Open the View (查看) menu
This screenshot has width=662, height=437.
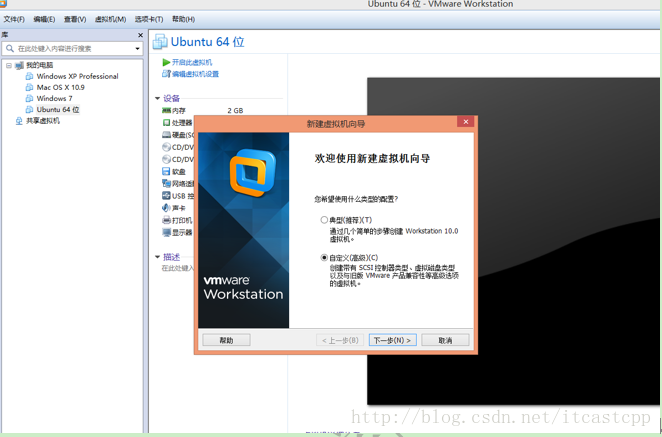pyautogui.click(x=75, y=19)
